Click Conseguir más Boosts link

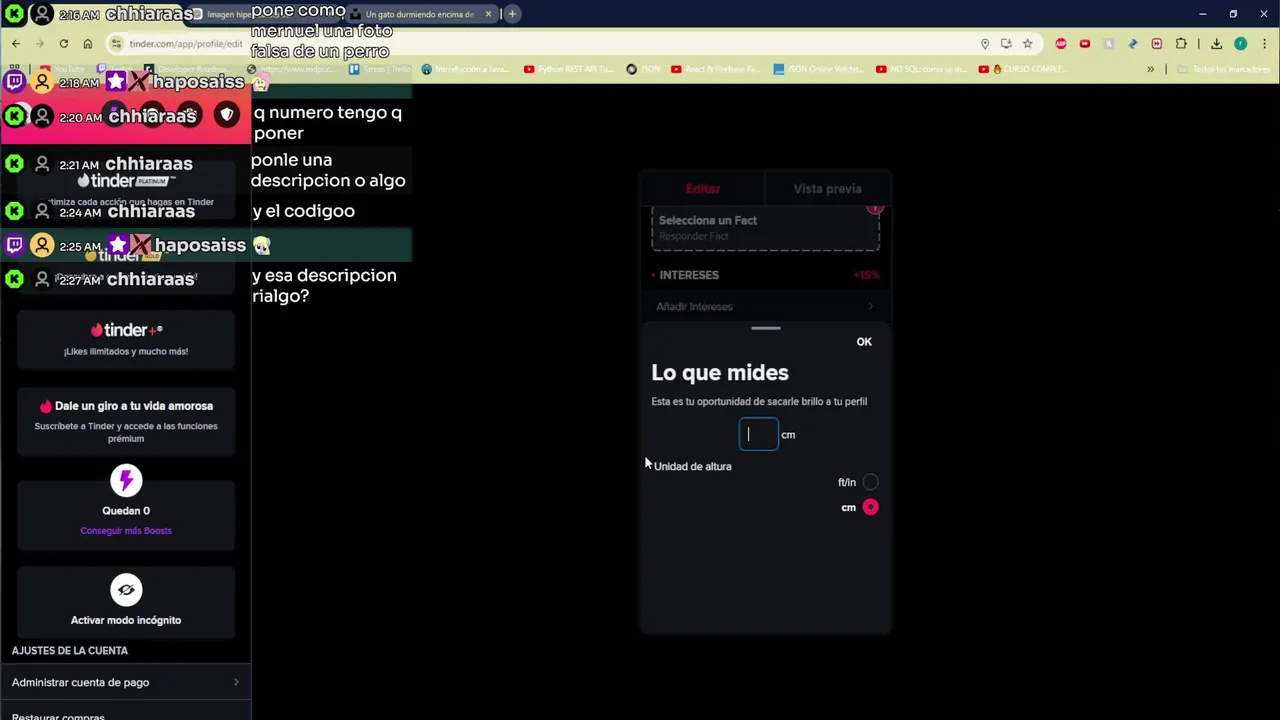126,531
